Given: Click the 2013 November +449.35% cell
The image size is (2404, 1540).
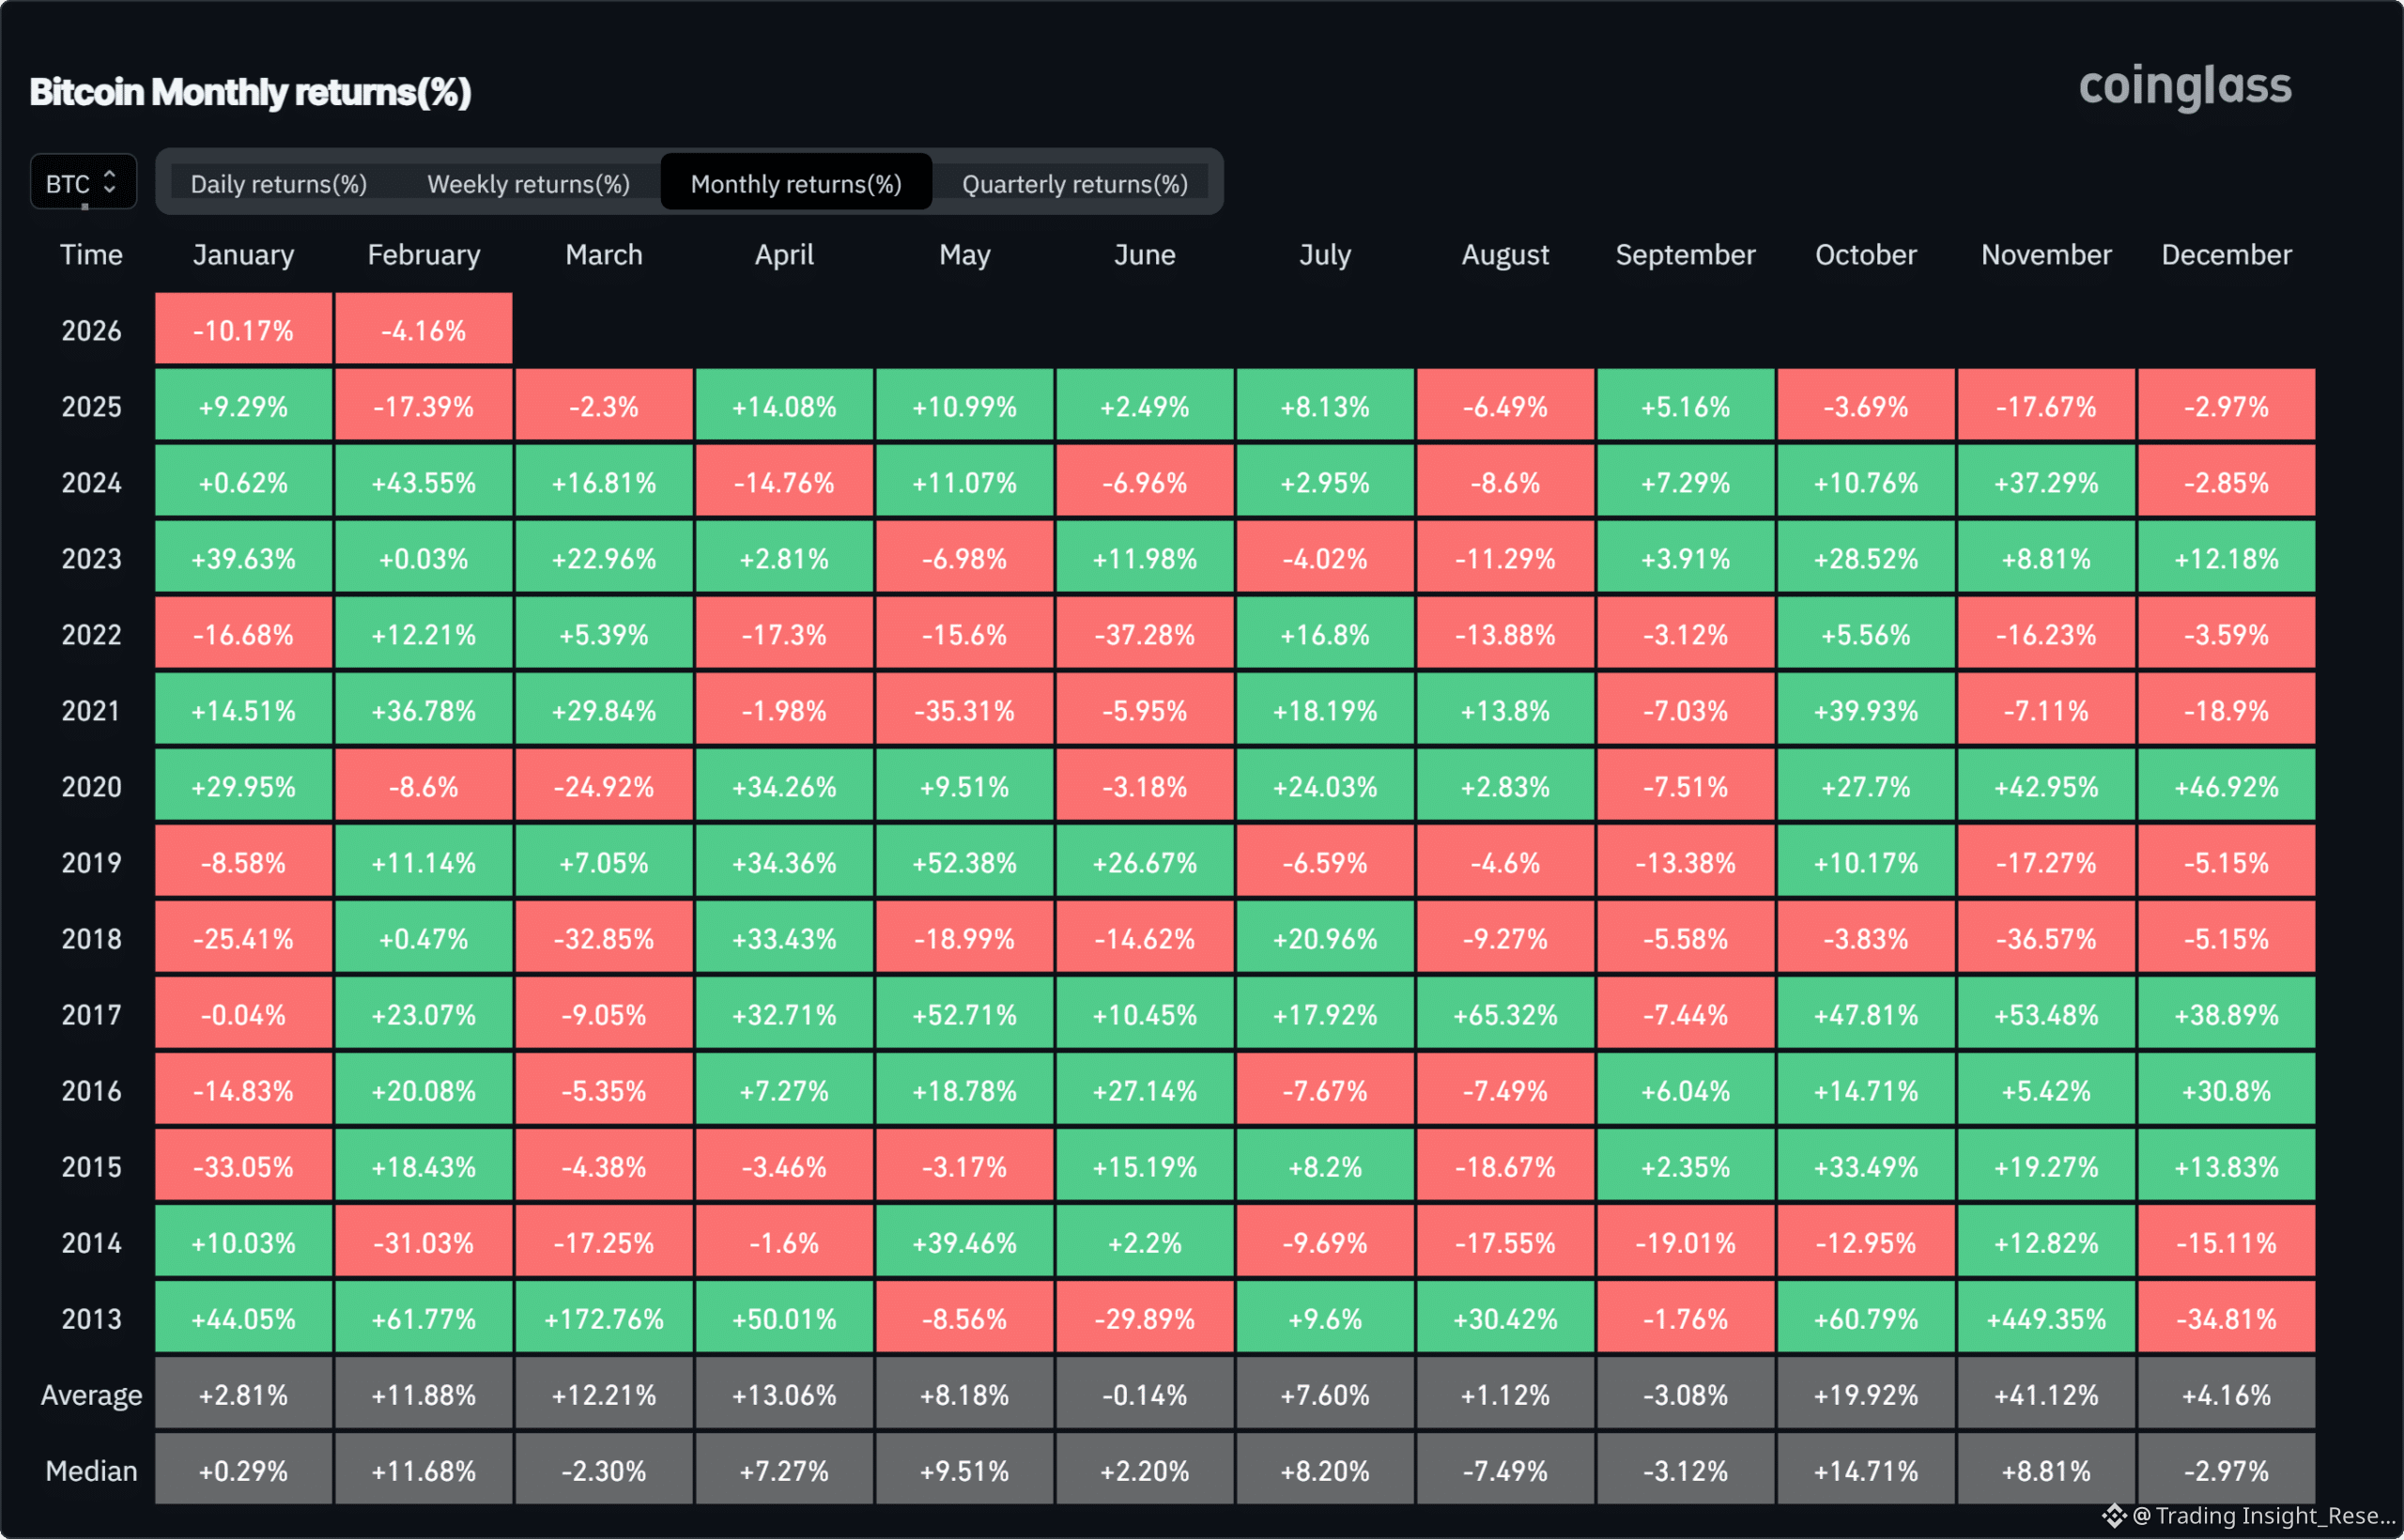Looking at the screenshot, I should click(x=2046, y=1318).
